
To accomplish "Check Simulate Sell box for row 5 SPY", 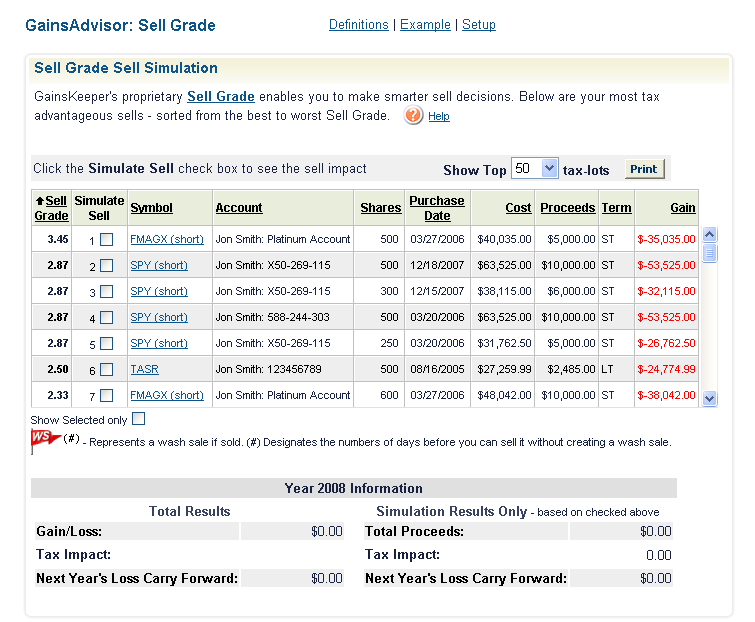I will pyautogui.click(x=106, y=343).
